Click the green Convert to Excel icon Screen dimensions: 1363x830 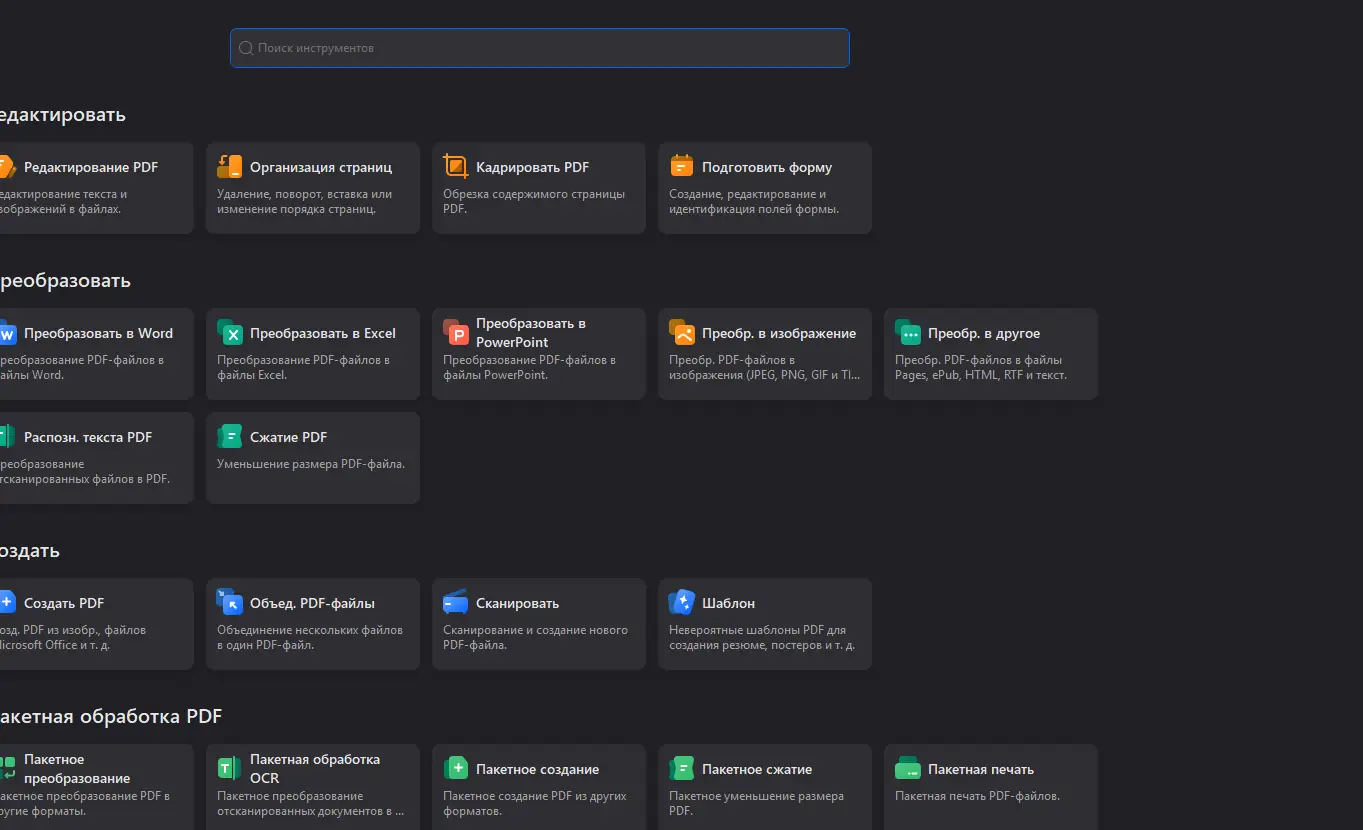[230, 333]
